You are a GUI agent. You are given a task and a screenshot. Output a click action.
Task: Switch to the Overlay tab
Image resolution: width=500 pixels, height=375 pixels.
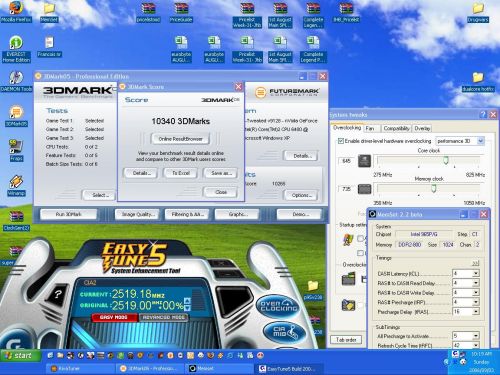[422, 128]
